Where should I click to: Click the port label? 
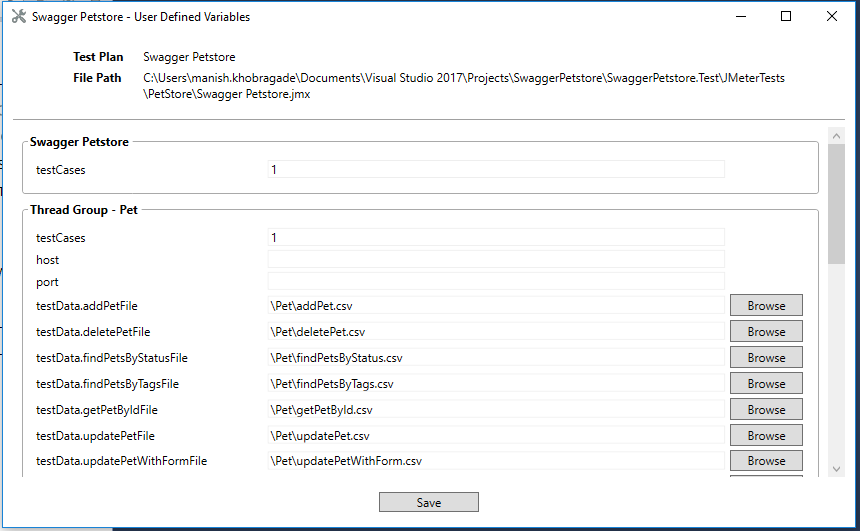47,282
